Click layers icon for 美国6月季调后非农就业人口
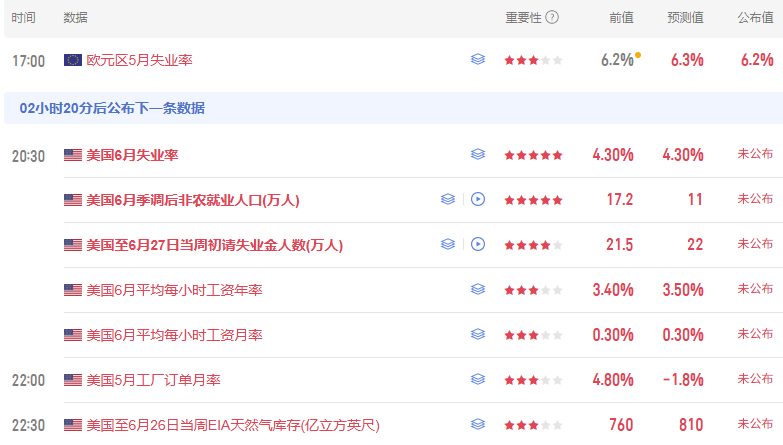The width and height of the screenshot is (783, 445). [448, 199]
